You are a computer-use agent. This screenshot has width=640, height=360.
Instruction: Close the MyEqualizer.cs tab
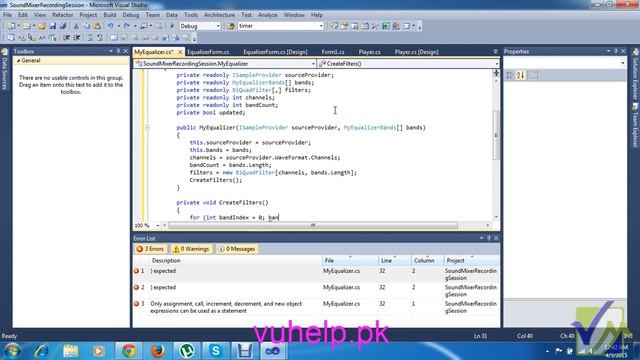[180, 52]
